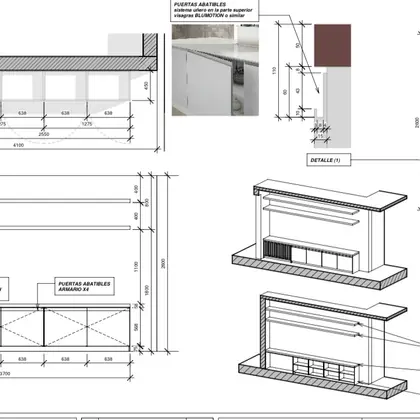Click the 1100 vertical dimension in elevation

[136, 267]
